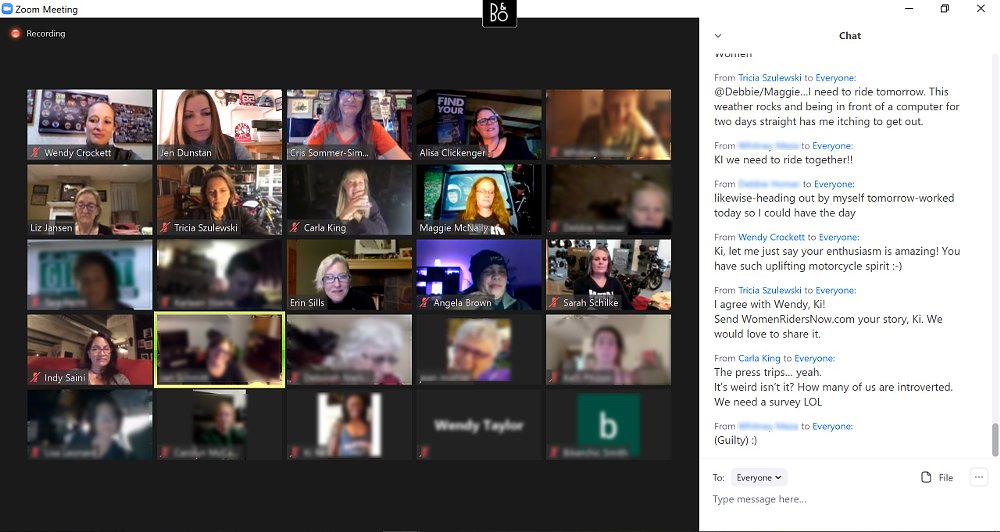Click sender Carla King in the chat
This screenshot has width=1000, height=532.
[x=760, y=358]
